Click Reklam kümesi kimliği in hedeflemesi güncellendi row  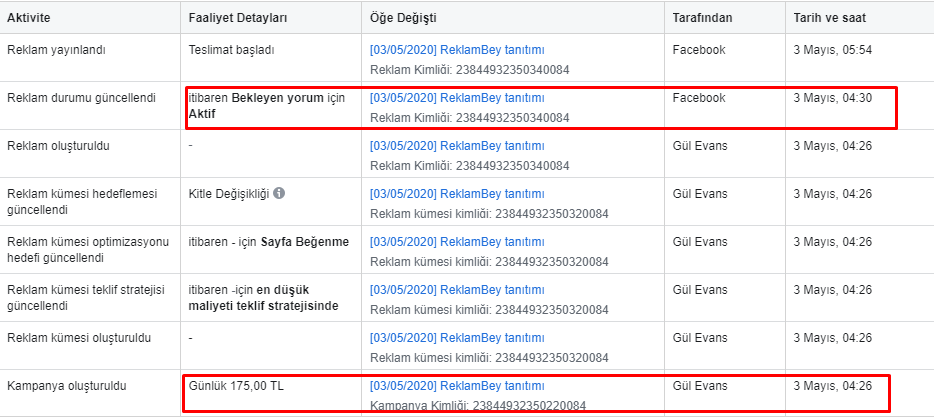(x=489, y=214)
